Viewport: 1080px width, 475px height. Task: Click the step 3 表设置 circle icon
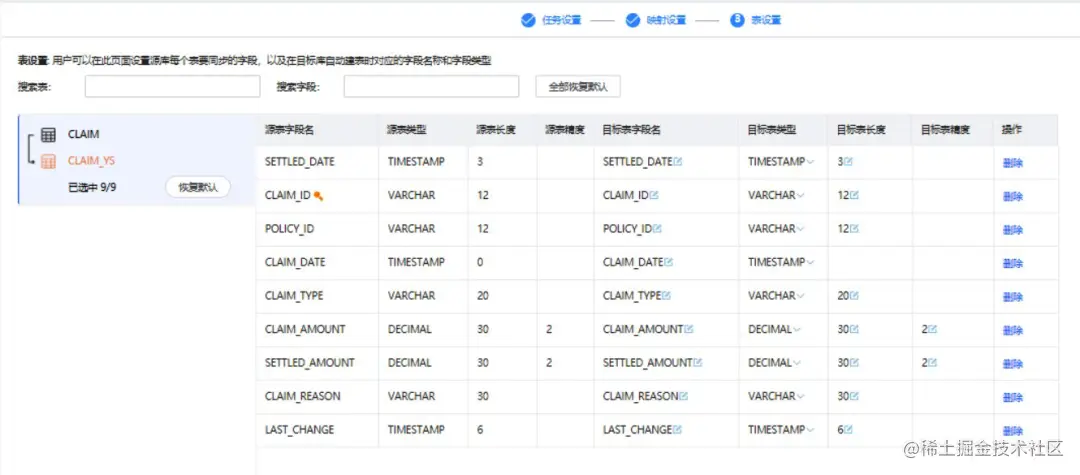(x=738, y=20)
